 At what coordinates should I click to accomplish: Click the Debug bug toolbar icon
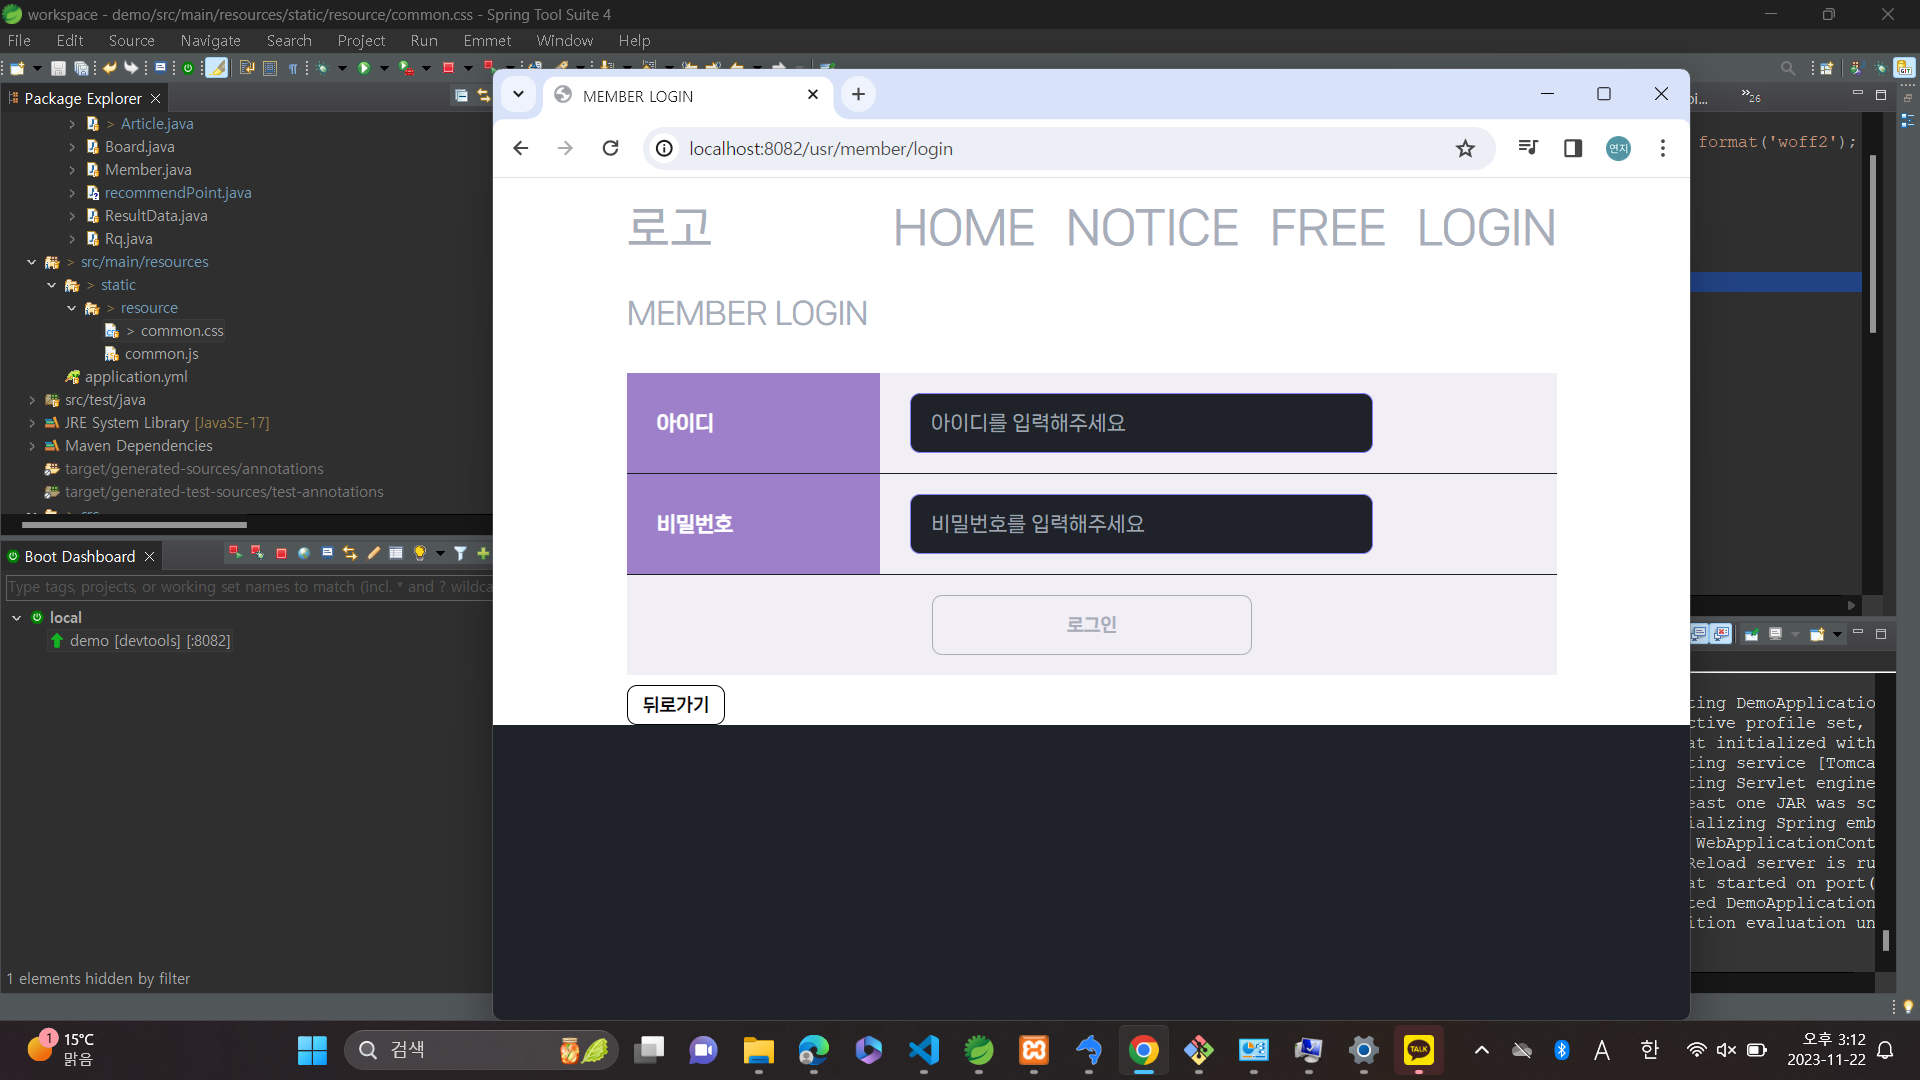322,68
